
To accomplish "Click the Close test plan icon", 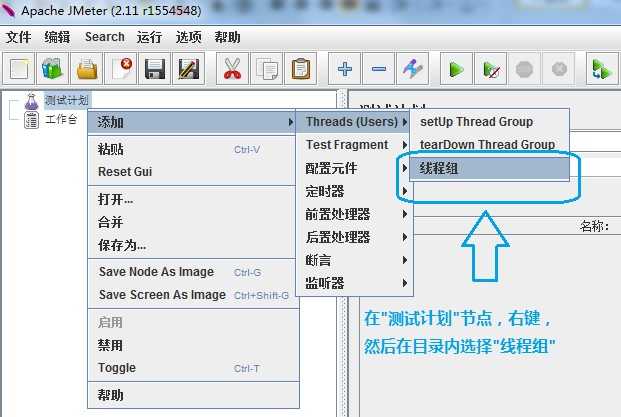I will click(x=120, y=69).
